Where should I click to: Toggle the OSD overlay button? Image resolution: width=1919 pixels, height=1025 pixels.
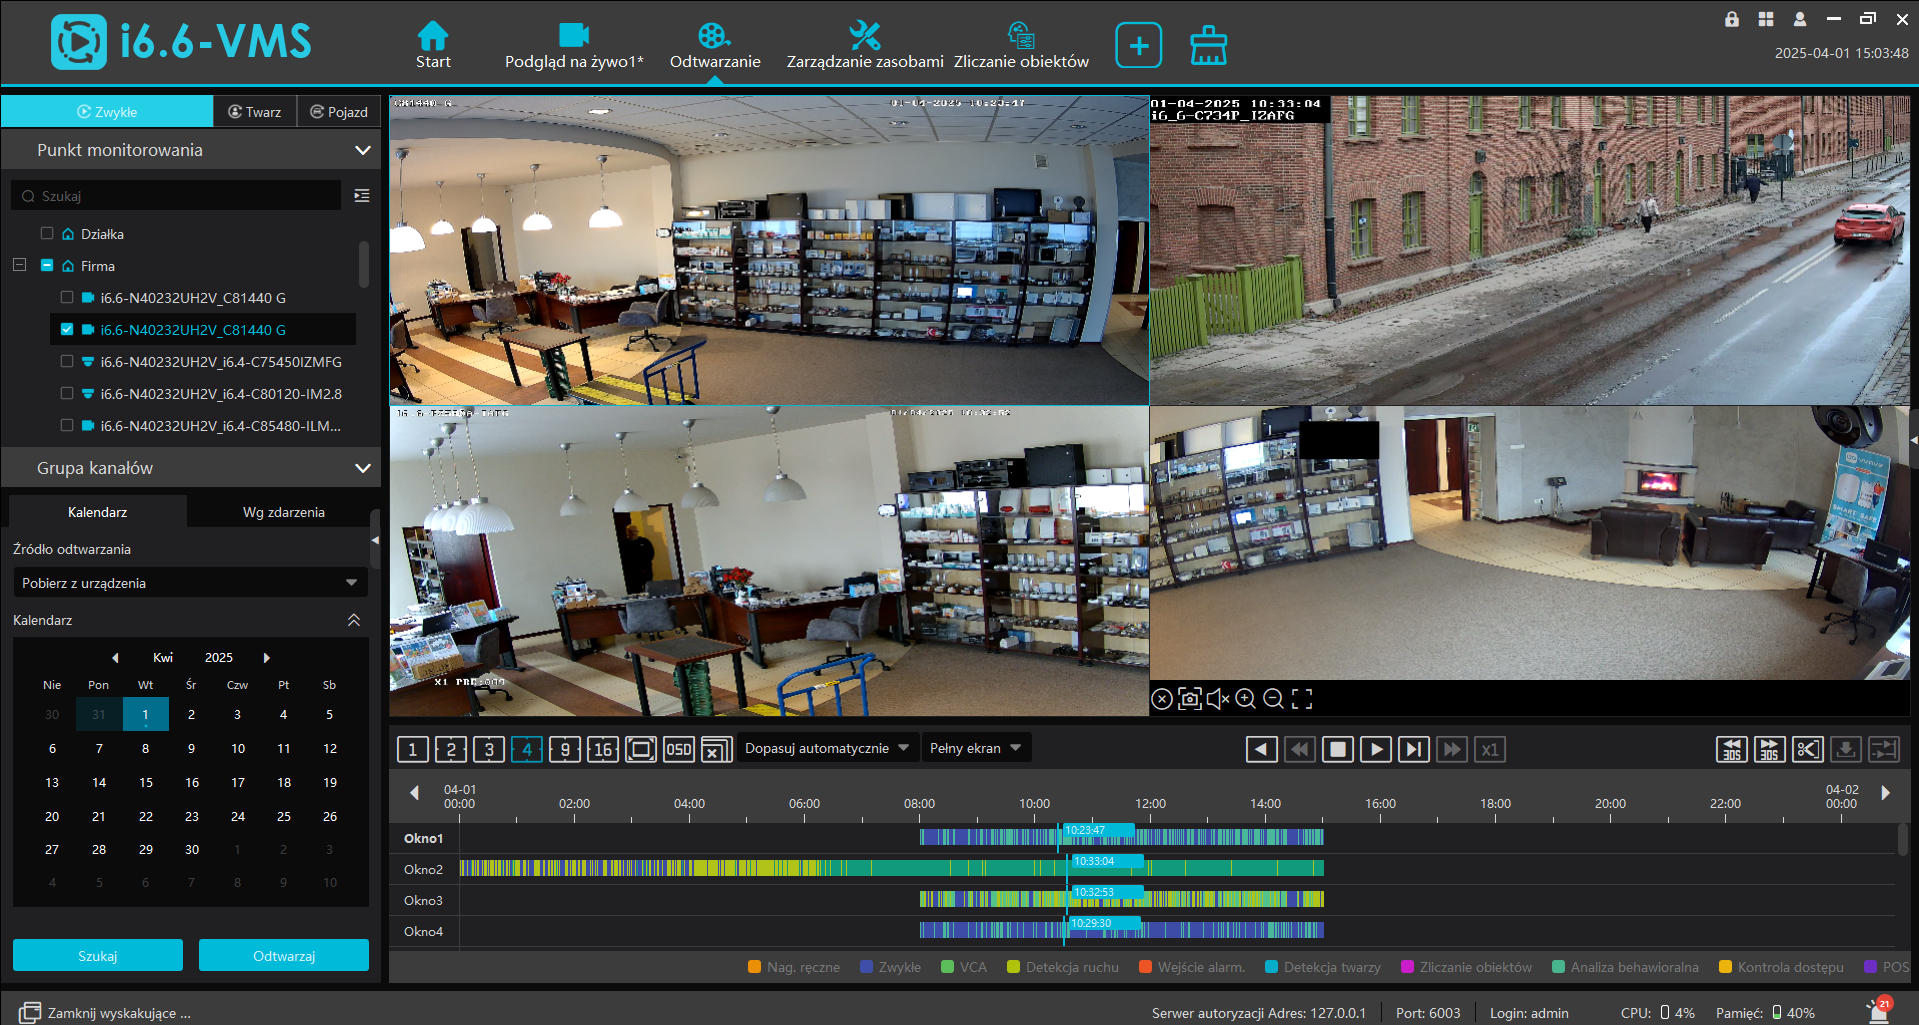[678, 749]
